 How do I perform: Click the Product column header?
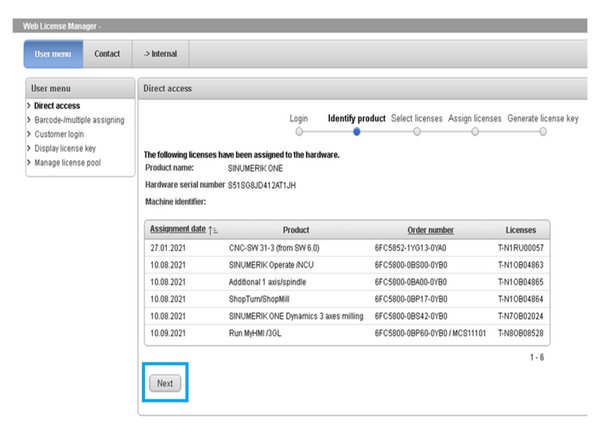click(x=296, y=230)
